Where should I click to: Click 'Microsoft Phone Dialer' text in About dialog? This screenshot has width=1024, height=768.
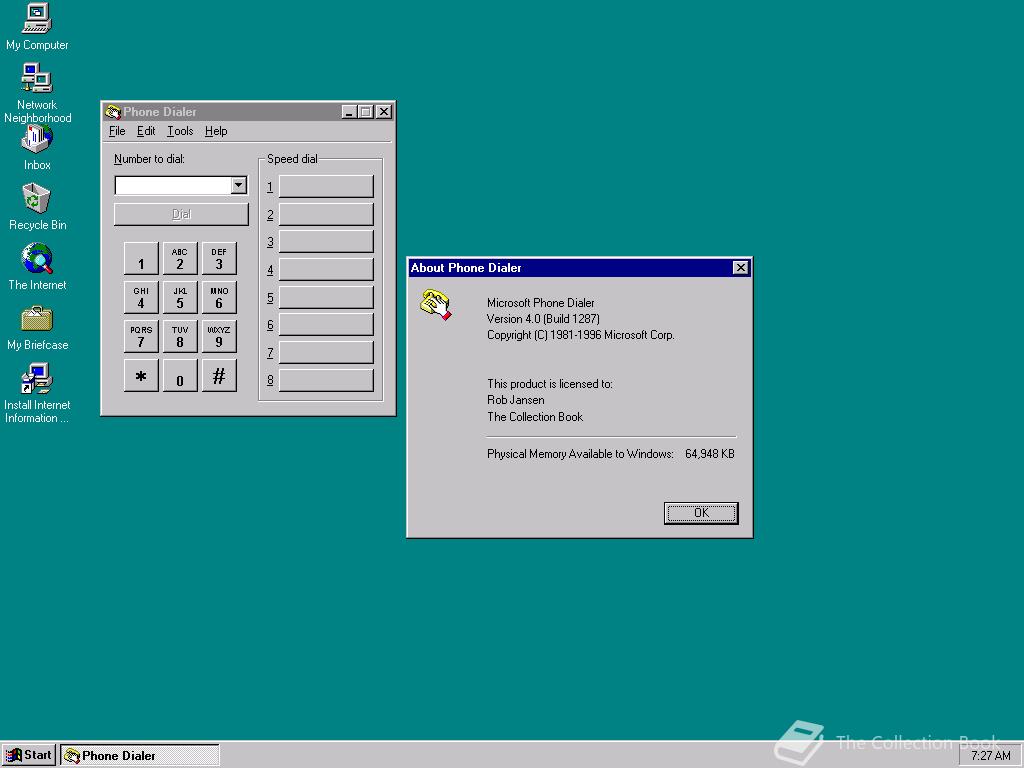541,303
